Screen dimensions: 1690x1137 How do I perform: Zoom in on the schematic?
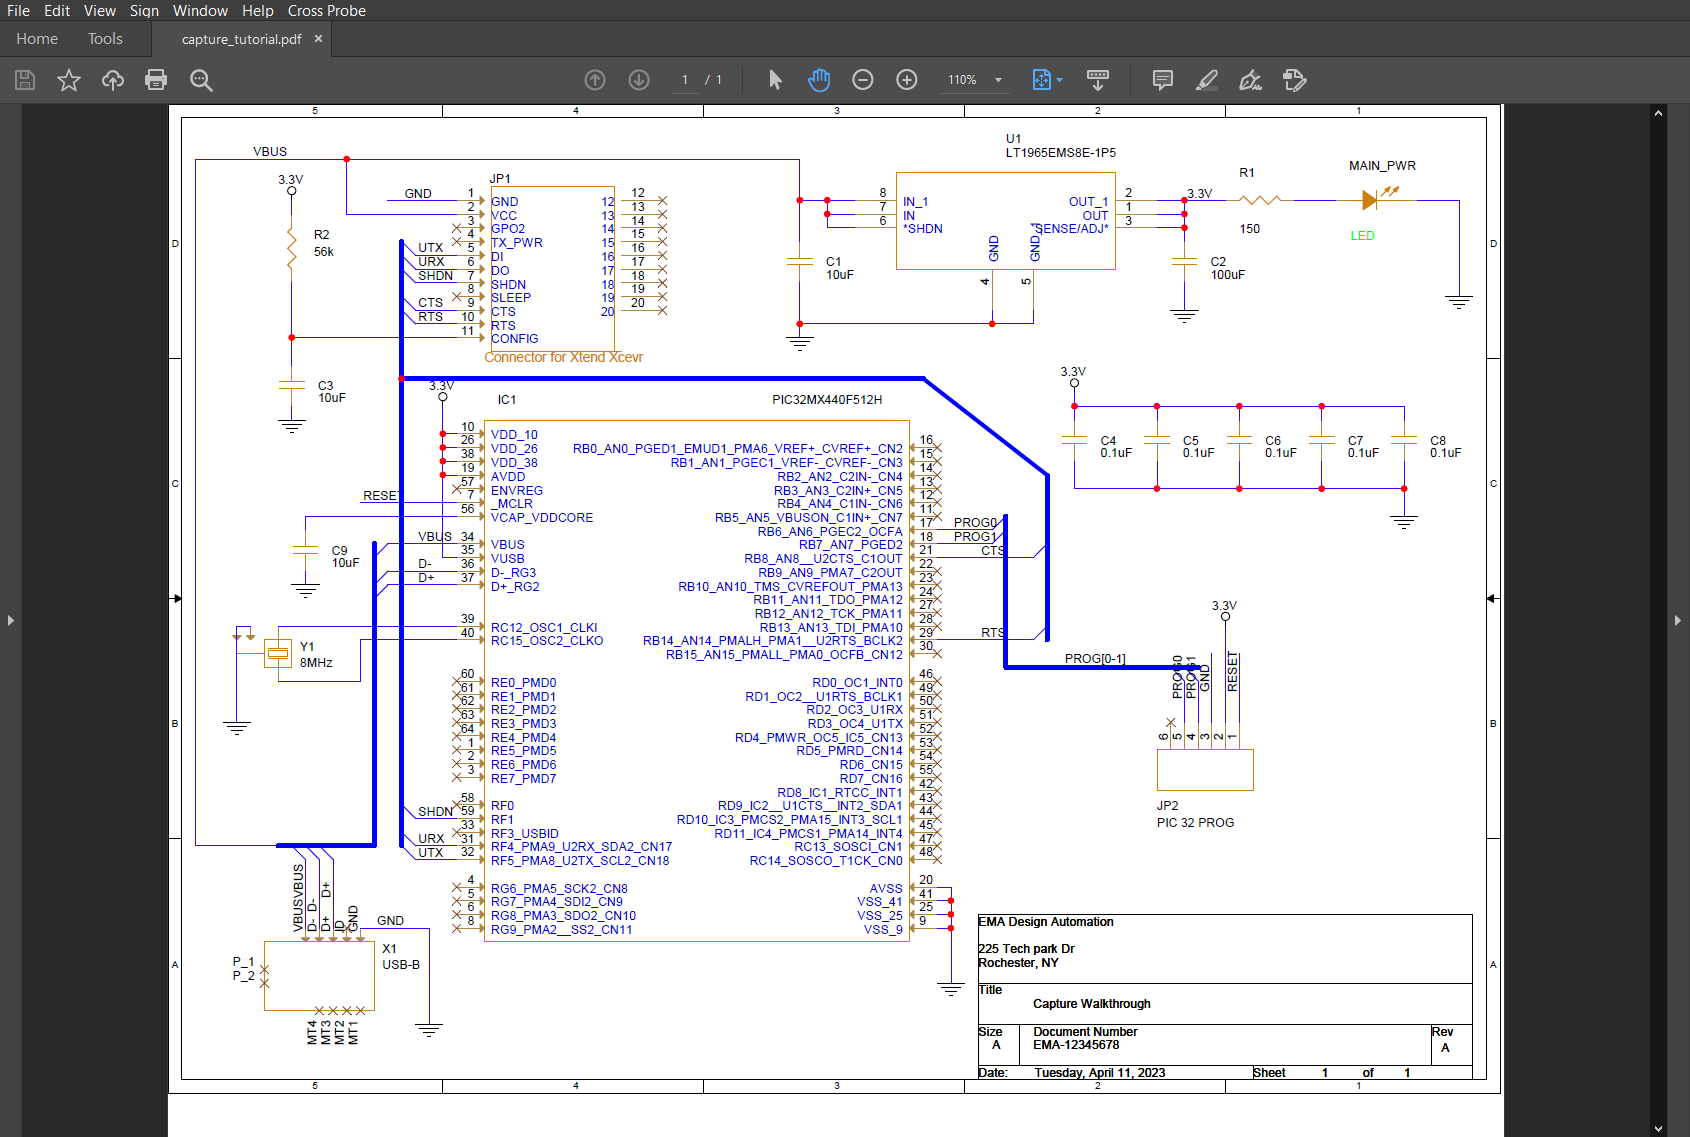[907, 80]
